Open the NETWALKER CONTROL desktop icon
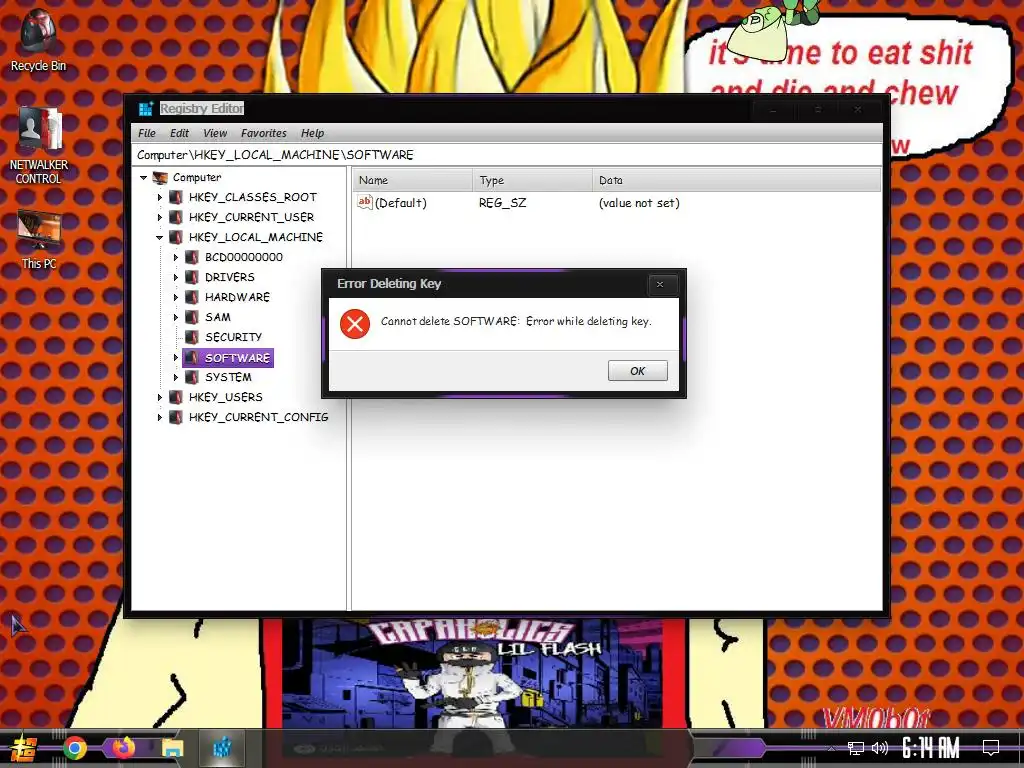The height and width of the screenshot is (768, 1024). 39,145
